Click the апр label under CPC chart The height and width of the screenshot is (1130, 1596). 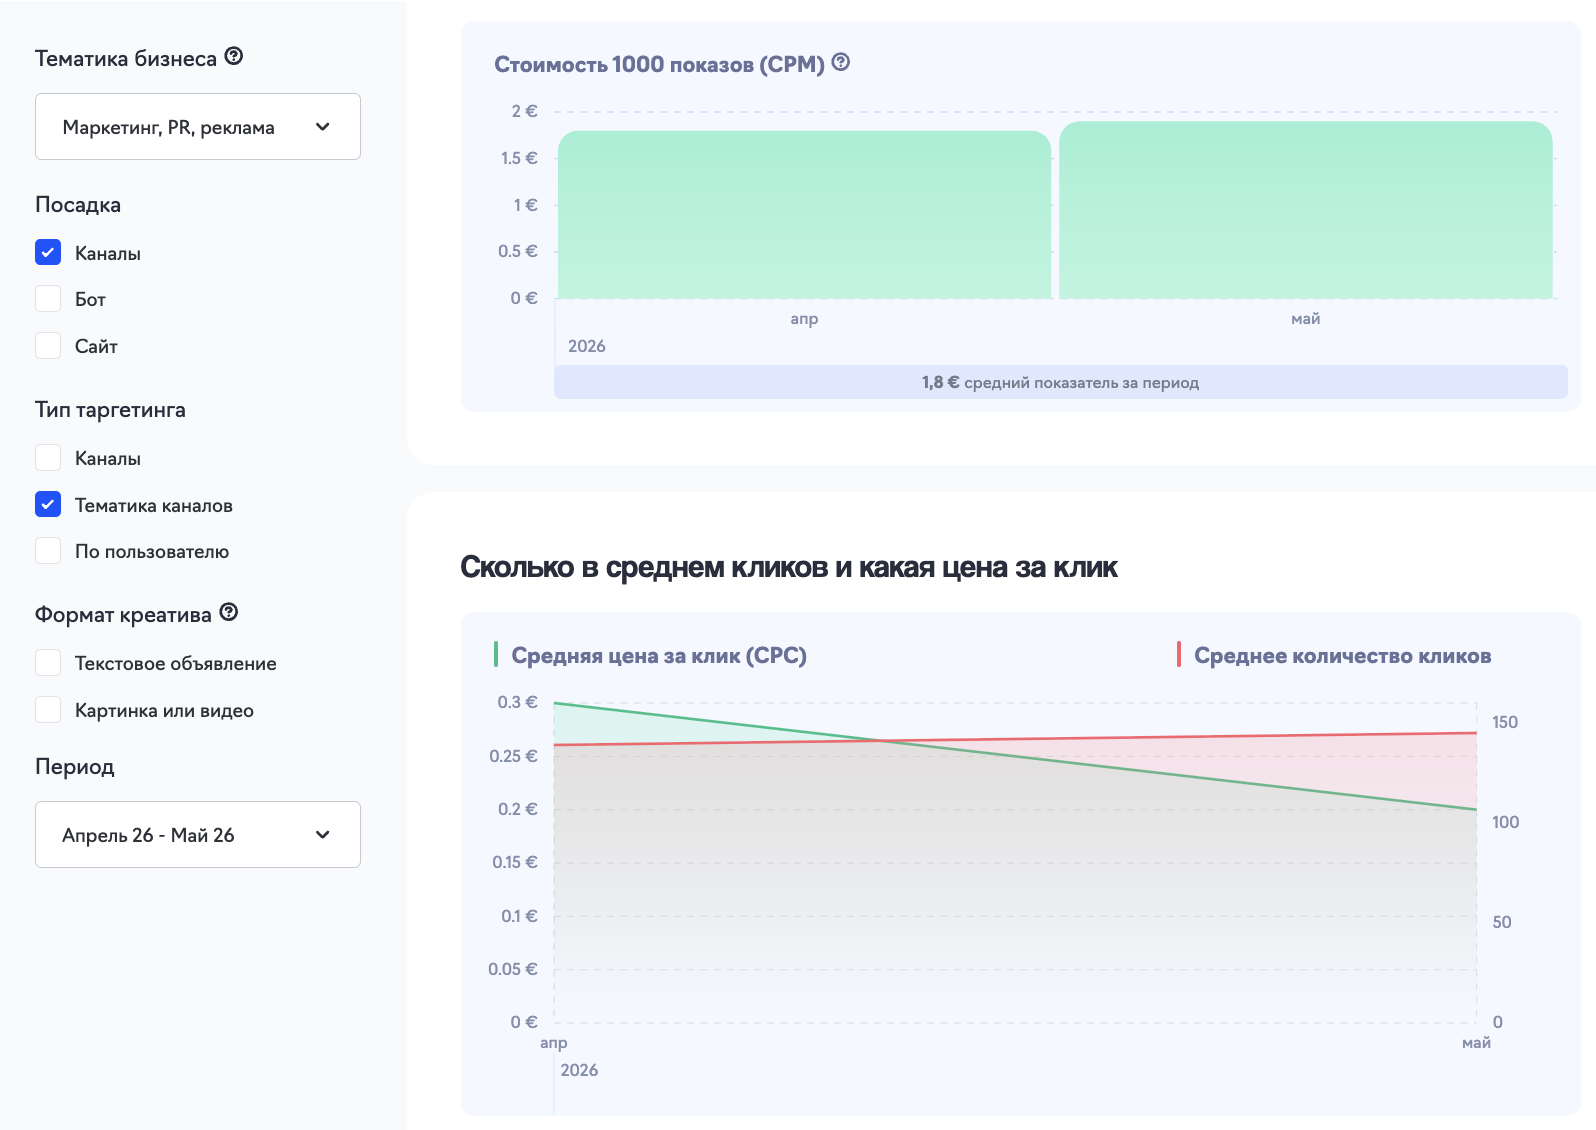click(554, 1042)
